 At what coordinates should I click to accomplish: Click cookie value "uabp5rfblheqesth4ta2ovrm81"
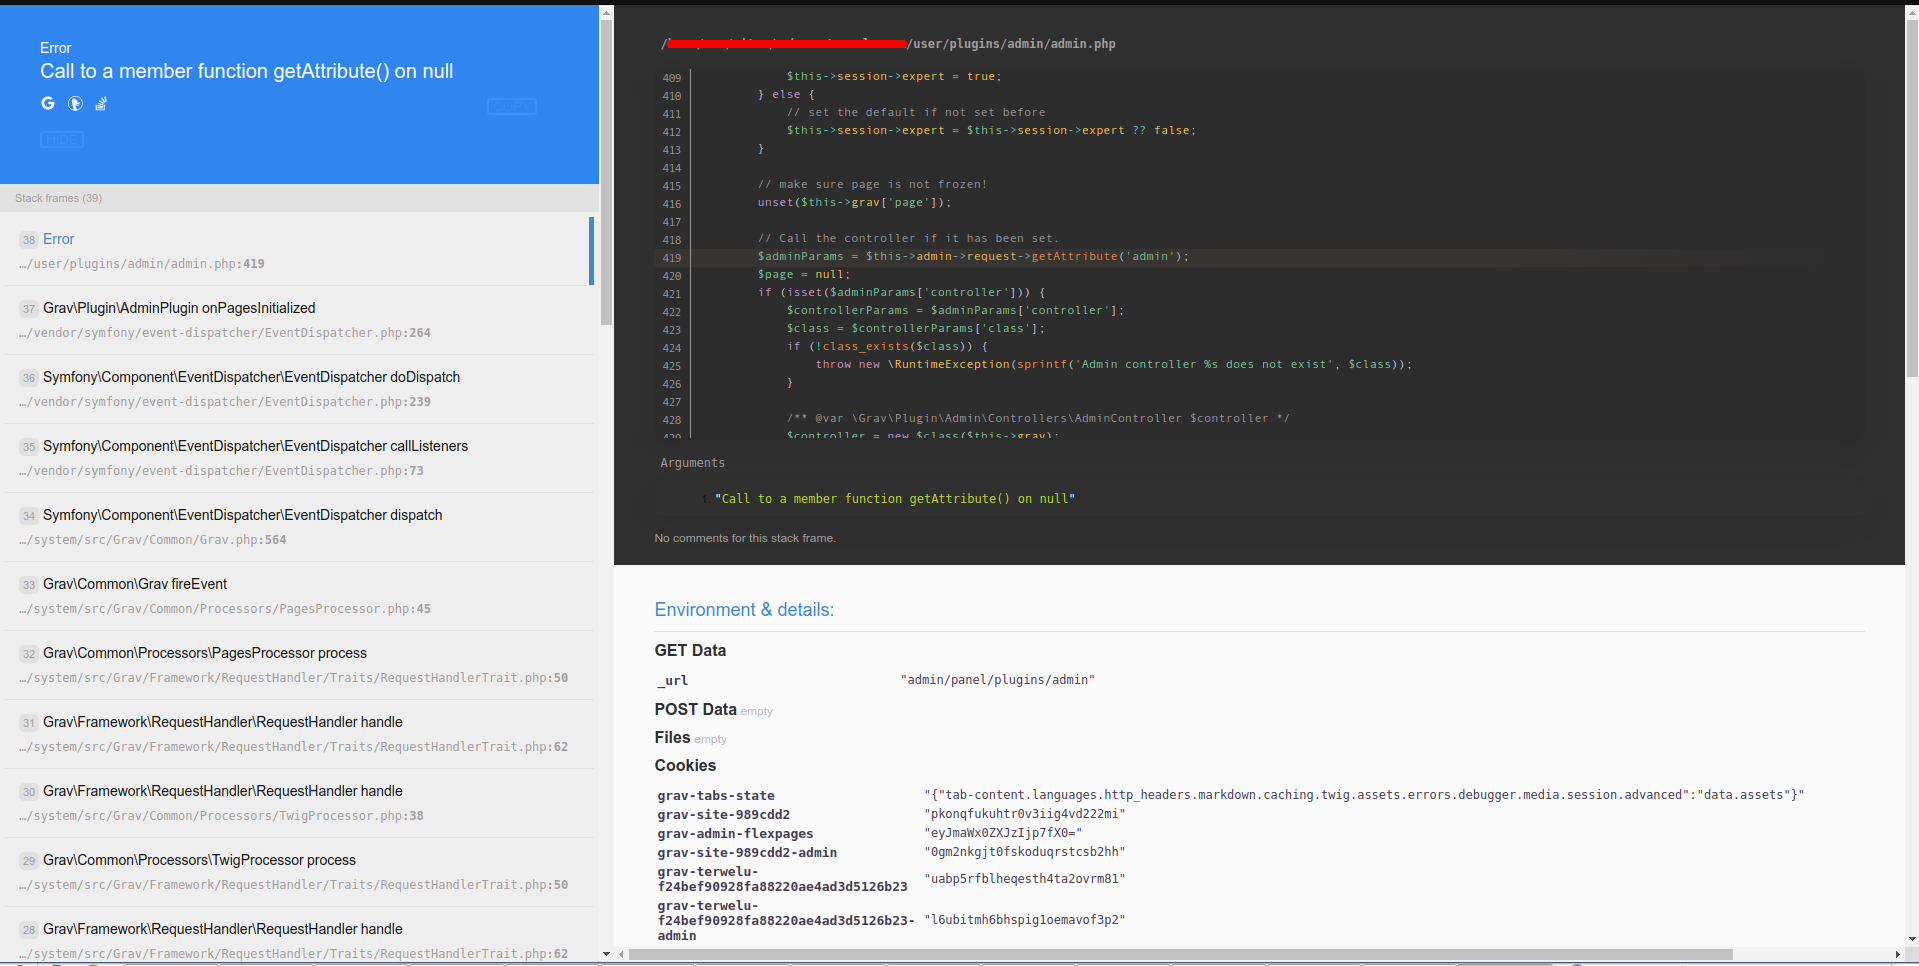pos(1025,879)
